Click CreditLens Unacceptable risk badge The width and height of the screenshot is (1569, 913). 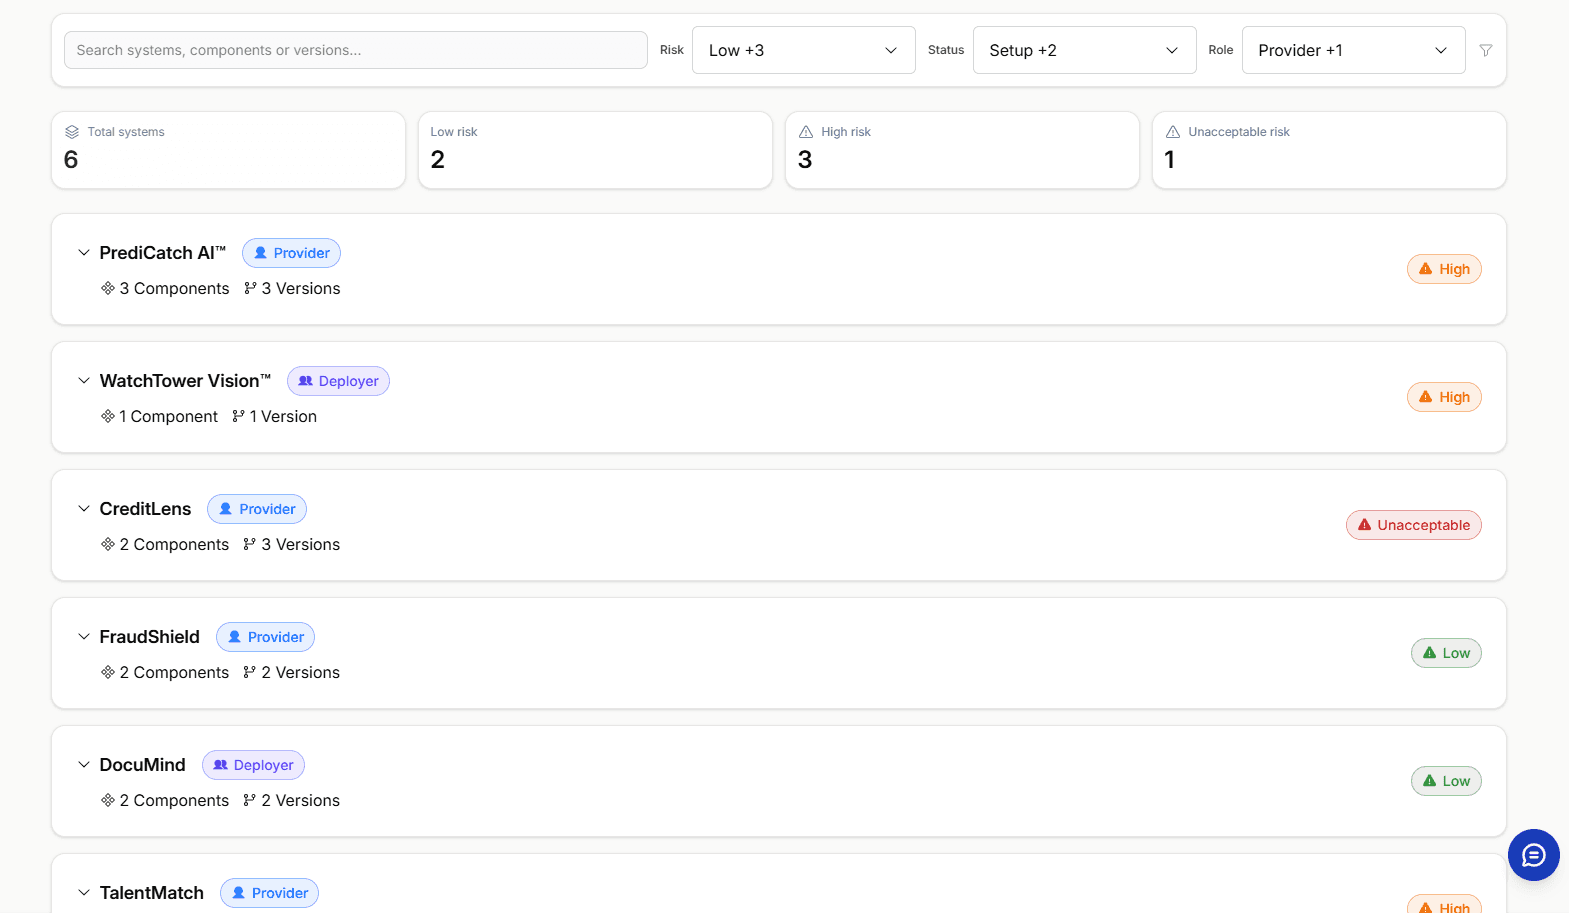[x=1413, y=525]
